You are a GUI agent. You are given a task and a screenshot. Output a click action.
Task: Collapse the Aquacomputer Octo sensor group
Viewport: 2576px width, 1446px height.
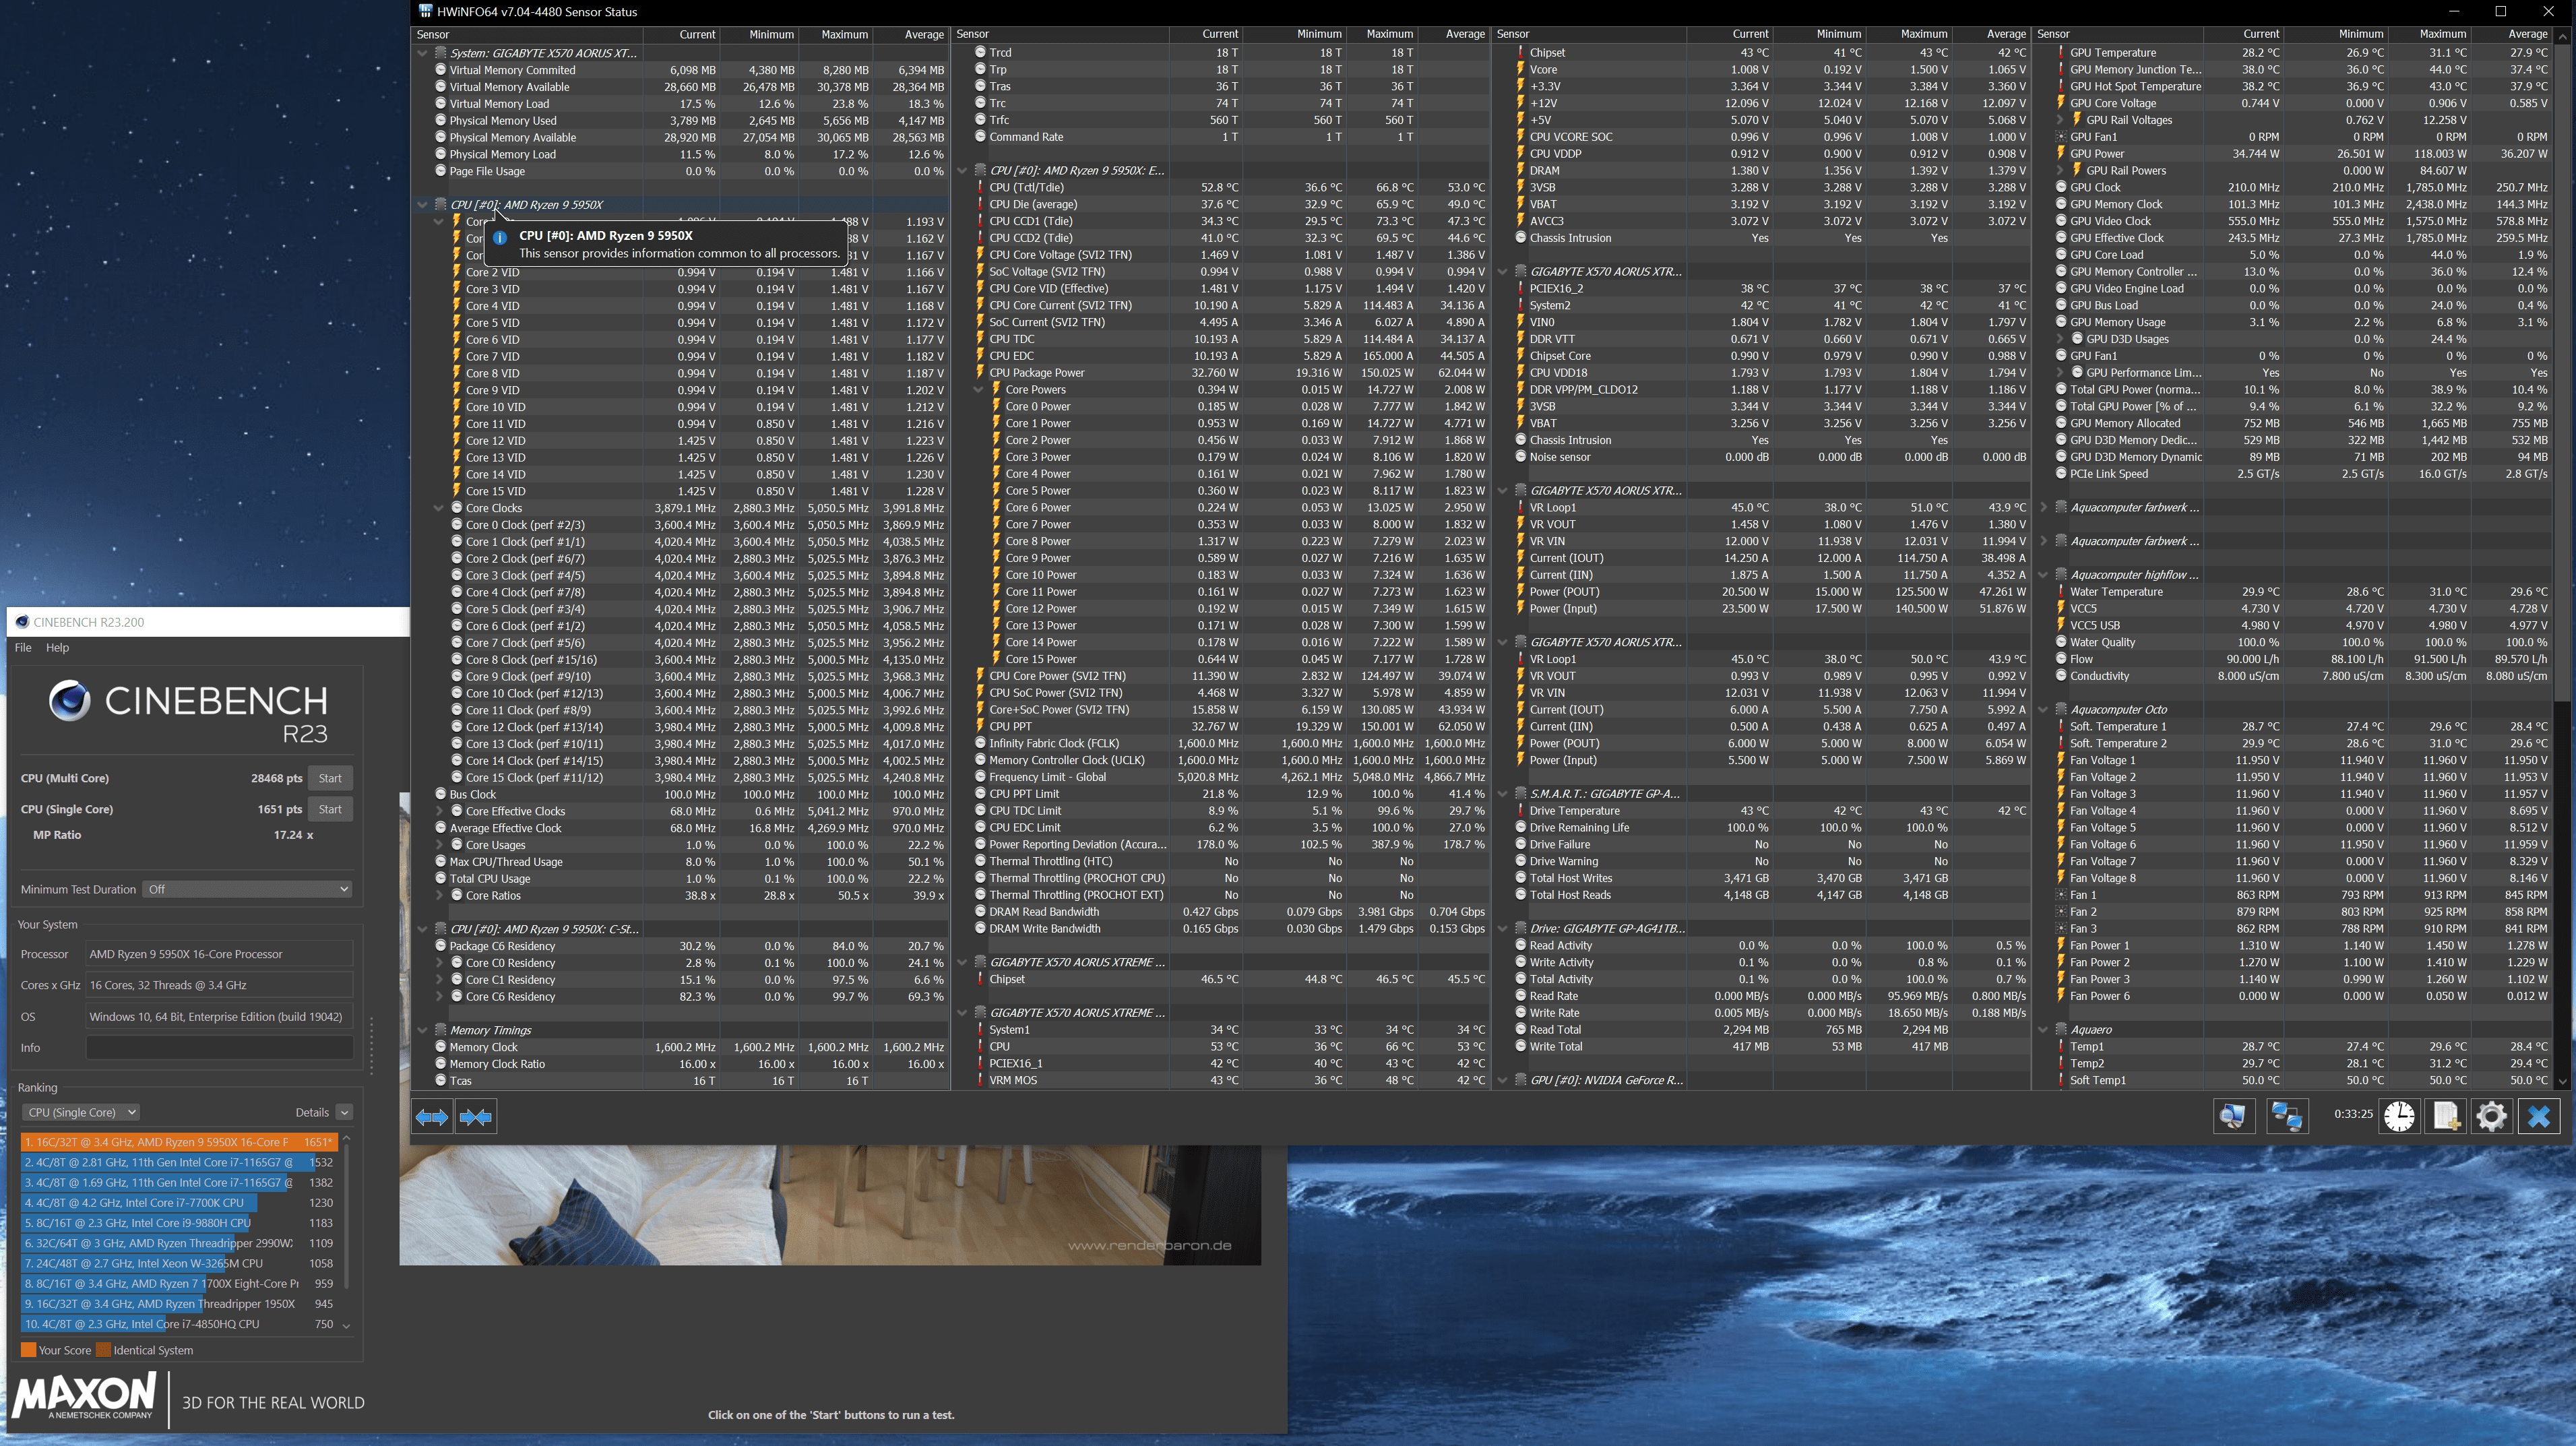[x=2043, y=710]
